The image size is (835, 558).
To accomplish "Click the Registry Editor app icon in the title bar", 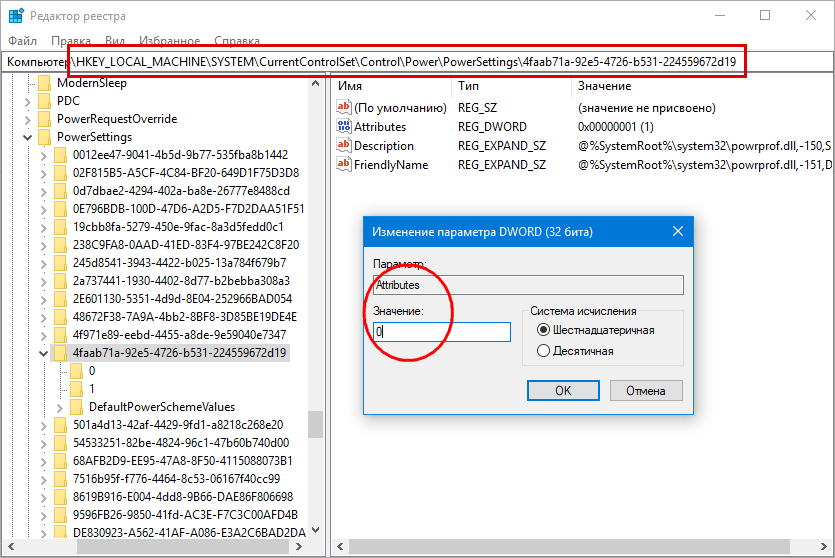I will [x=16, y=16].
